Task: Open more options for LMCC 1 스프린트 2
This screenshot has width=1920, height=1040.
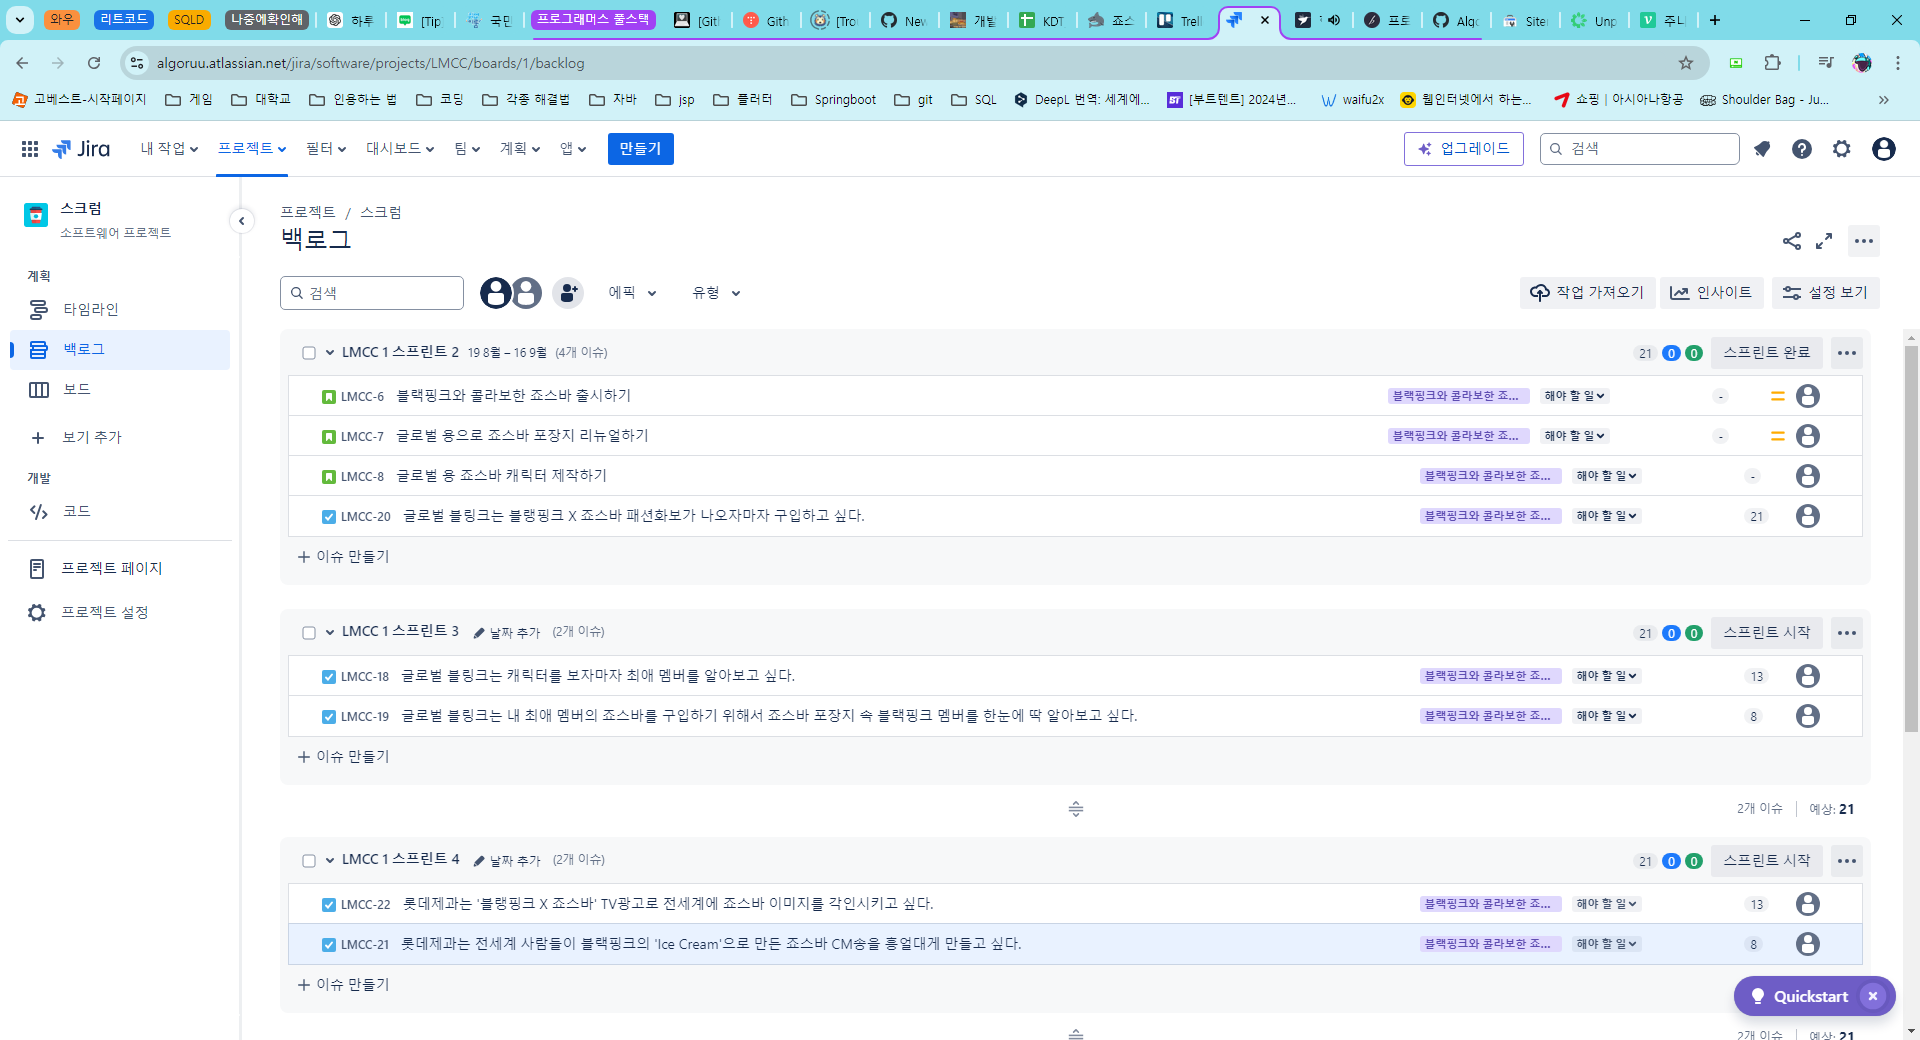Action: (x=1847, y=353)
